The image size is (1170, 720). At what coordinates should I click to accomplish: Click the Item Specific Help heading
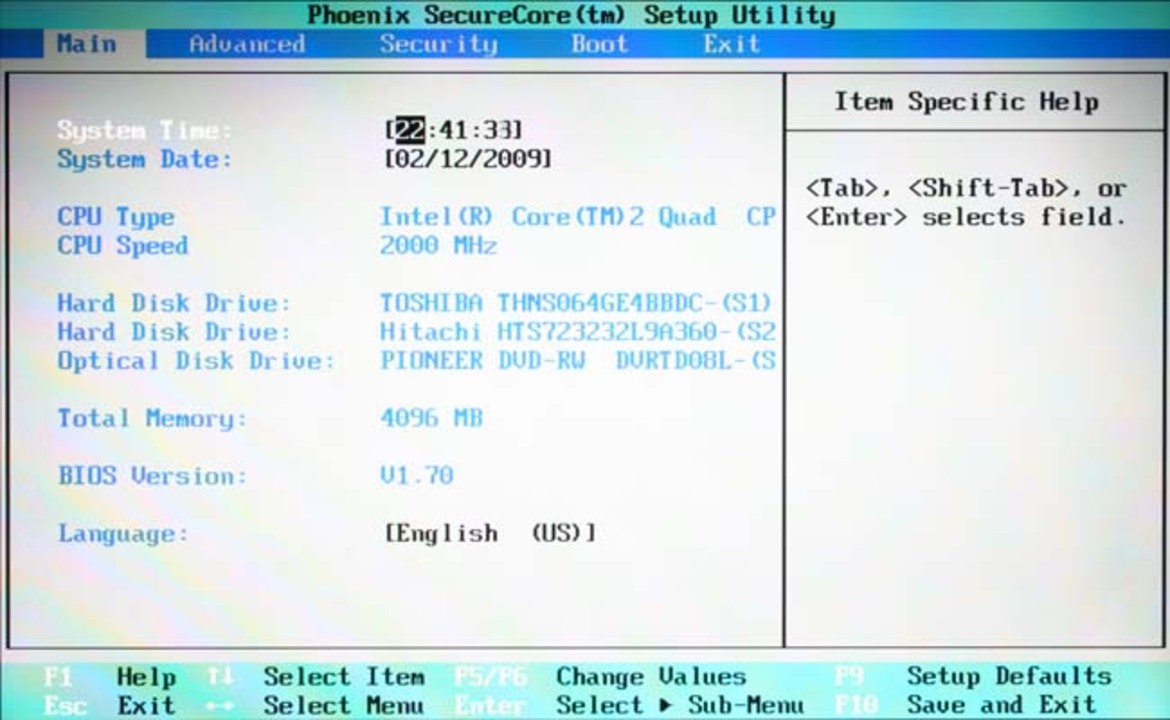pyautogui.click(x=966, y=101)
